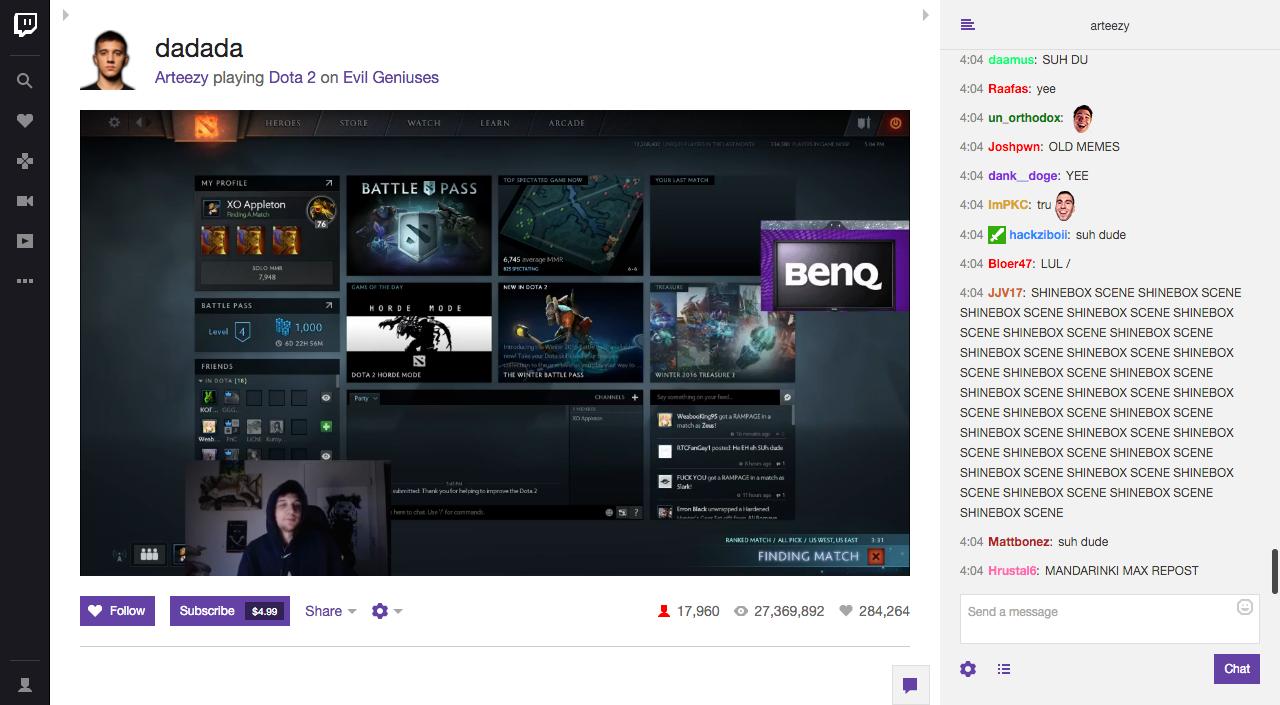Screen dimensions: 1280x705
Task: Open user profile icon at sidebar bottom
Action: (x=25, y=685)
